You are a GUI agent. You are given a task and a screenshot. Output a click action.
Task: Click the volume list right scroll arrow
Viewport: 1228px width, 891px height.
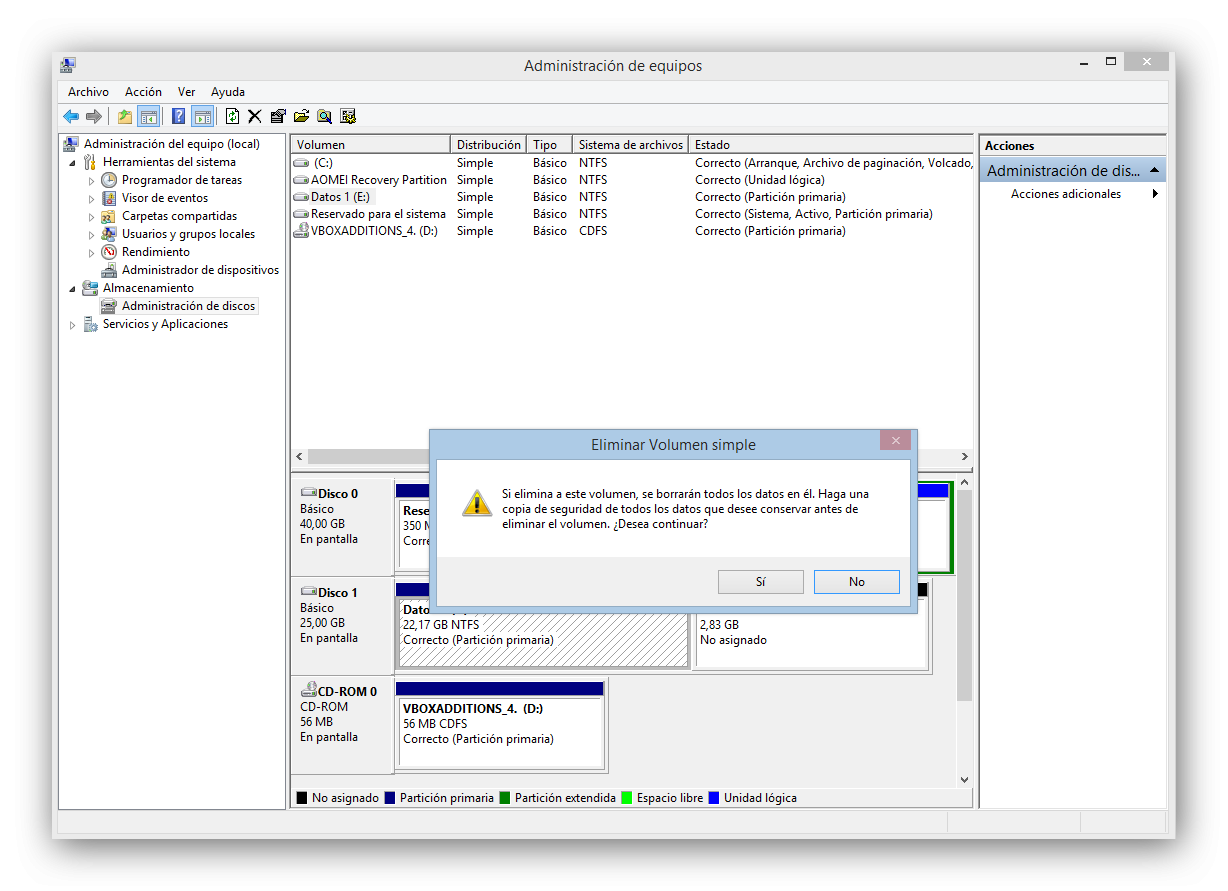pos(964,457)
